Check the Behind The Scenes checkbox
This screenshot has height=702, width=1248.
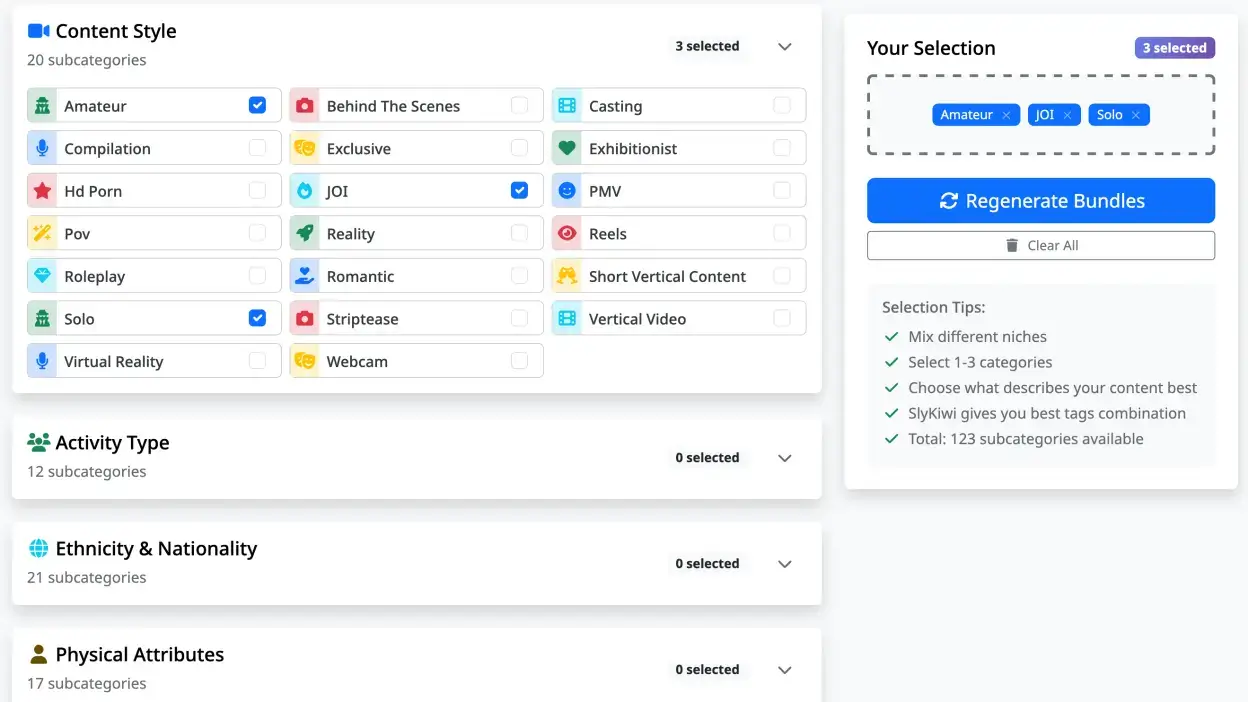(519, 105)
